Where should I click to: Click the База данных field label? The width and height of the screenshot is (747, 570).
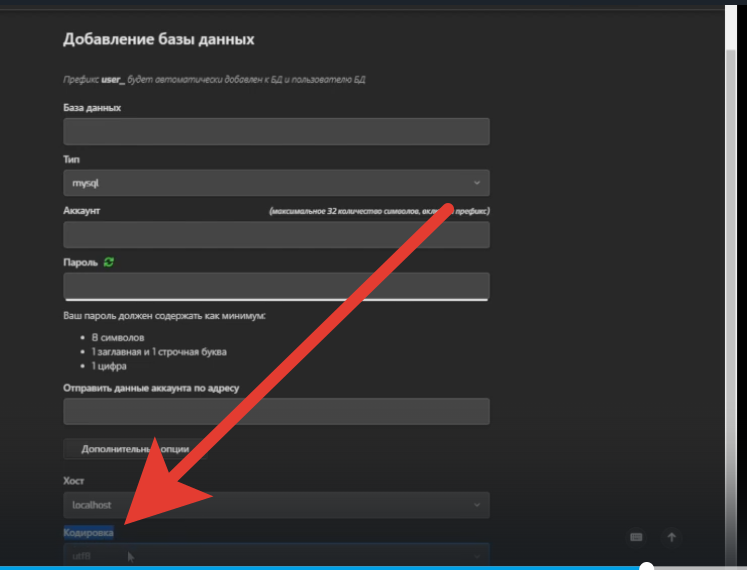point(92,108)
